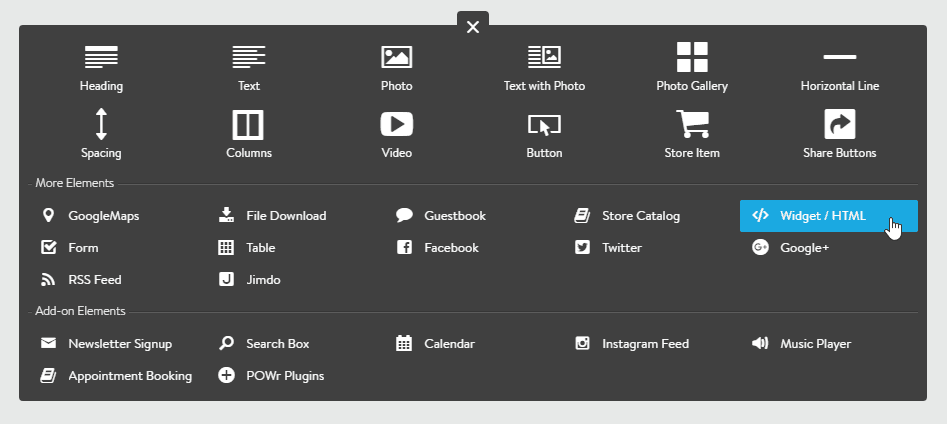Add a Horizontal Line element
947x424 pixels.
pos(840,58)
